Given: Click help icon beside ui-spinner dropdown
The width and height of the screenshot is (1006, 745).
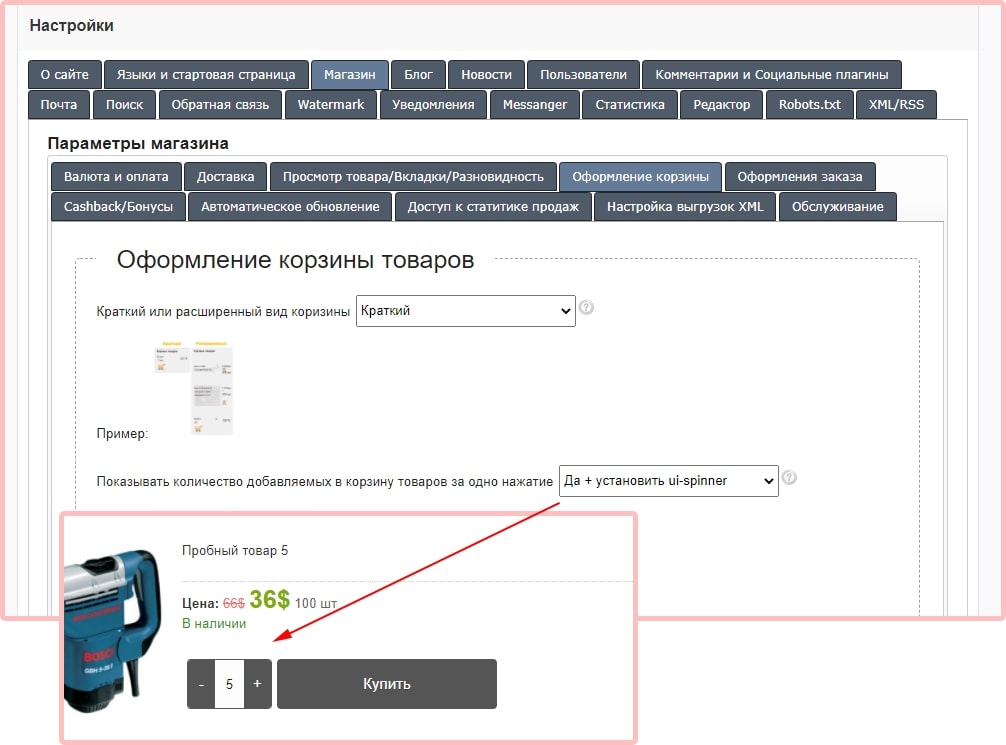Looking at the screenshot, I should tap(789, 478).
